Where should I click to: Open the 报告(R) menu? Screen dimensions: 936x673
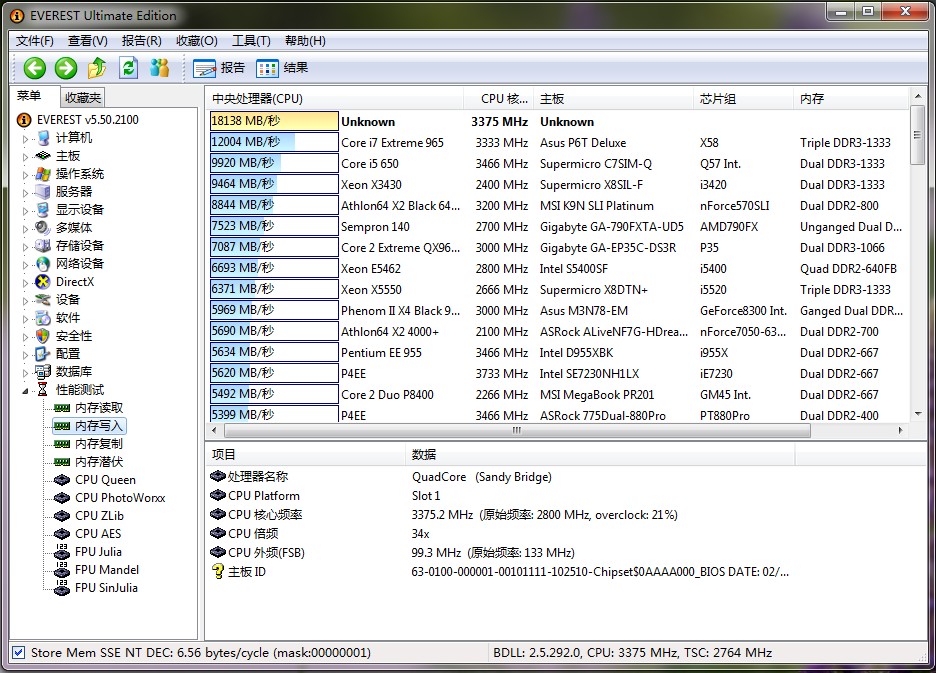point(141,41)
